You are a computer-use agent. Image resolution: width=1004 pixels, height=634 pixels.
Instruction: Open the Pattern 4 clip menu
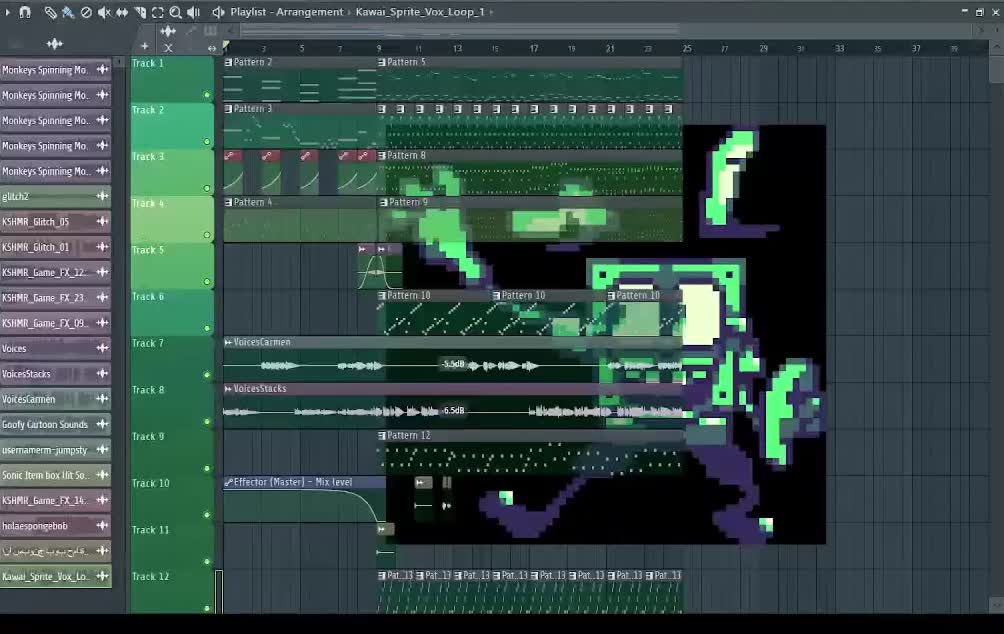(229, 202)
